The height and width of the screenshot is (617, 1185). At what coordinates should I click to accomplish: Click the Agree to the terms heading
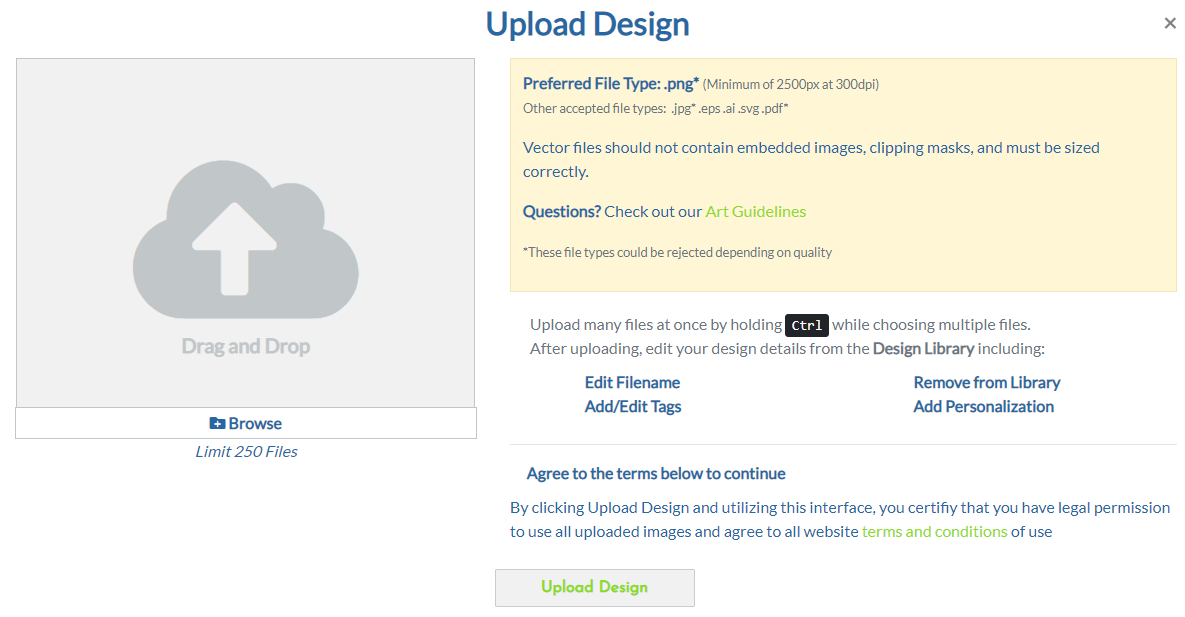click(655, 473)
